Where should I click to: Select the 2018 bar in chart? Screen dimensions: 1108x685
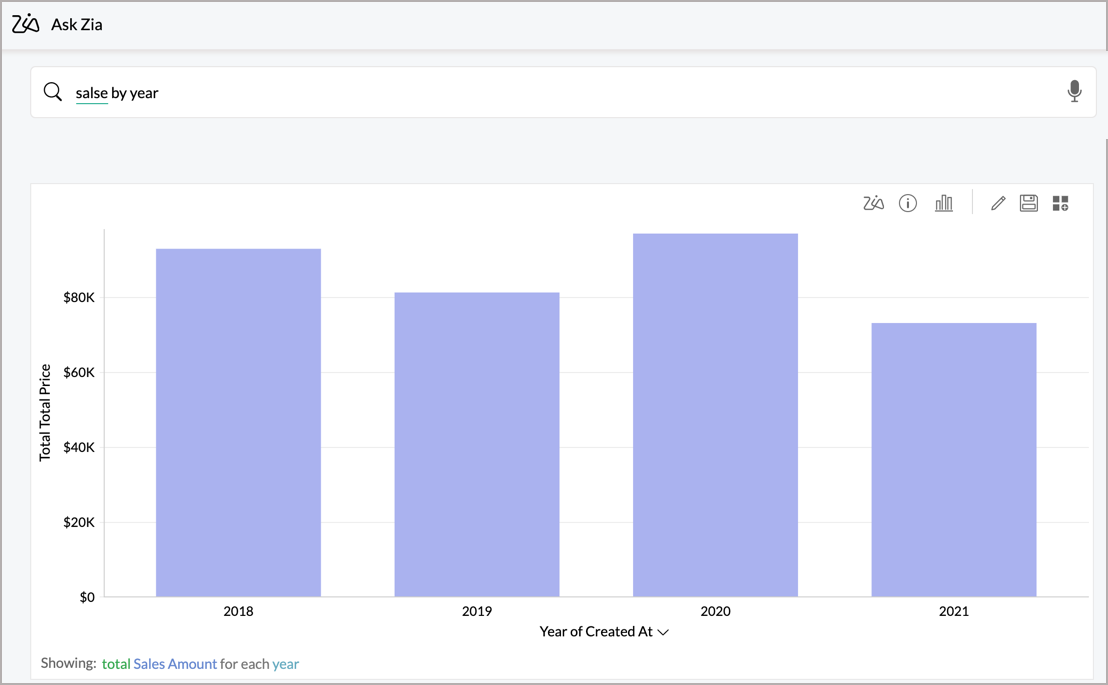[x=238, y=422]
